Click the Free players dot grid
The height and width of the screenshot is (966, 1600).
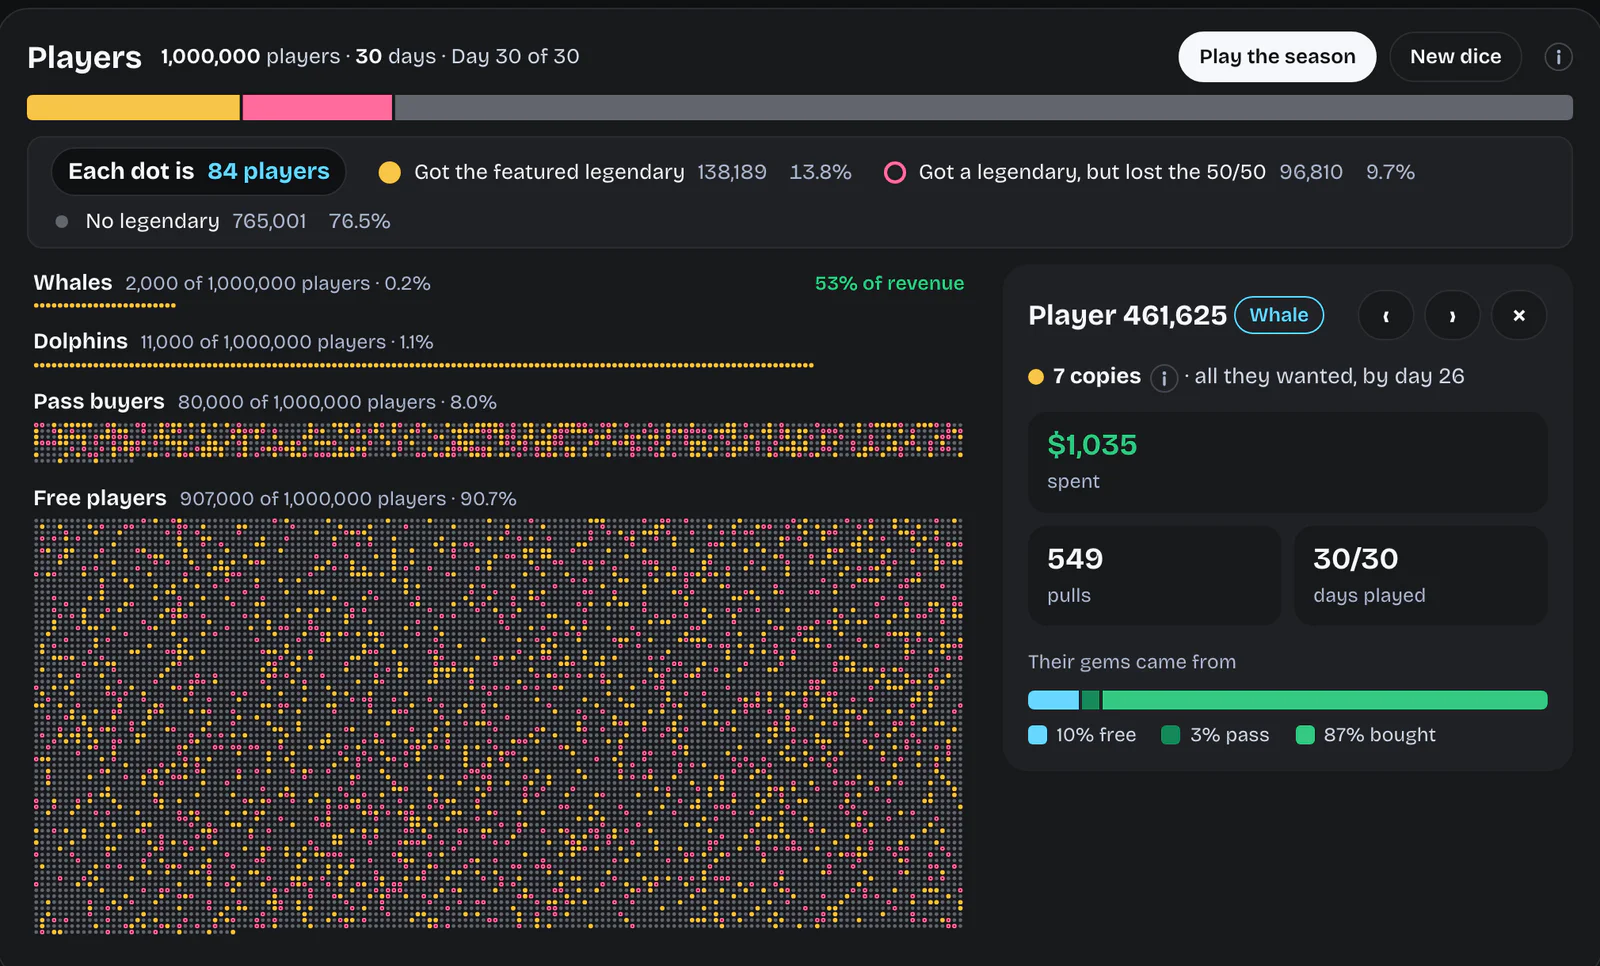498,726
